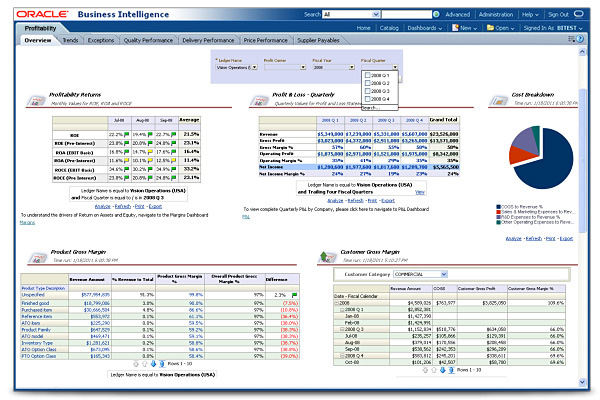
Task: Click the Customer Gross Margin section icon
Action: 327,257
